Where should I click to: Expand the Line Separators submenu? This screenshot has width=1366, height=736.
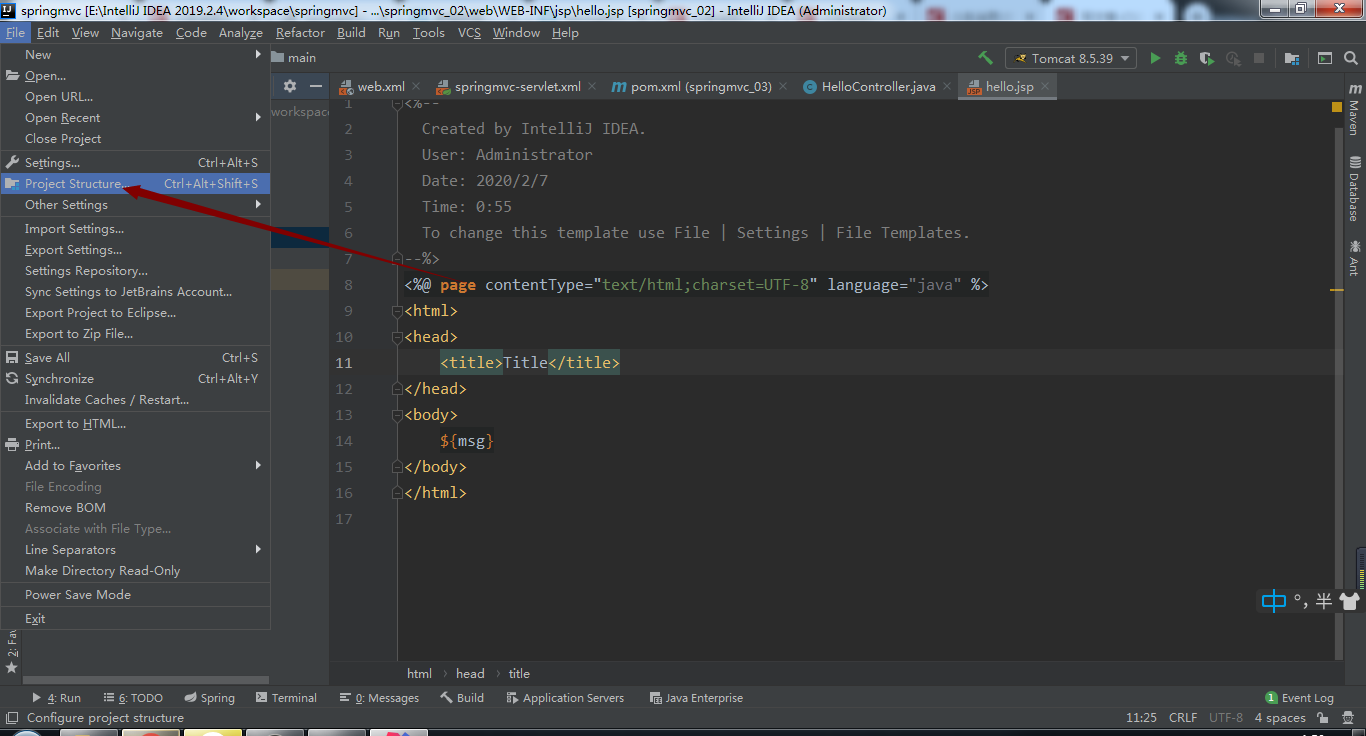point(135,550)
